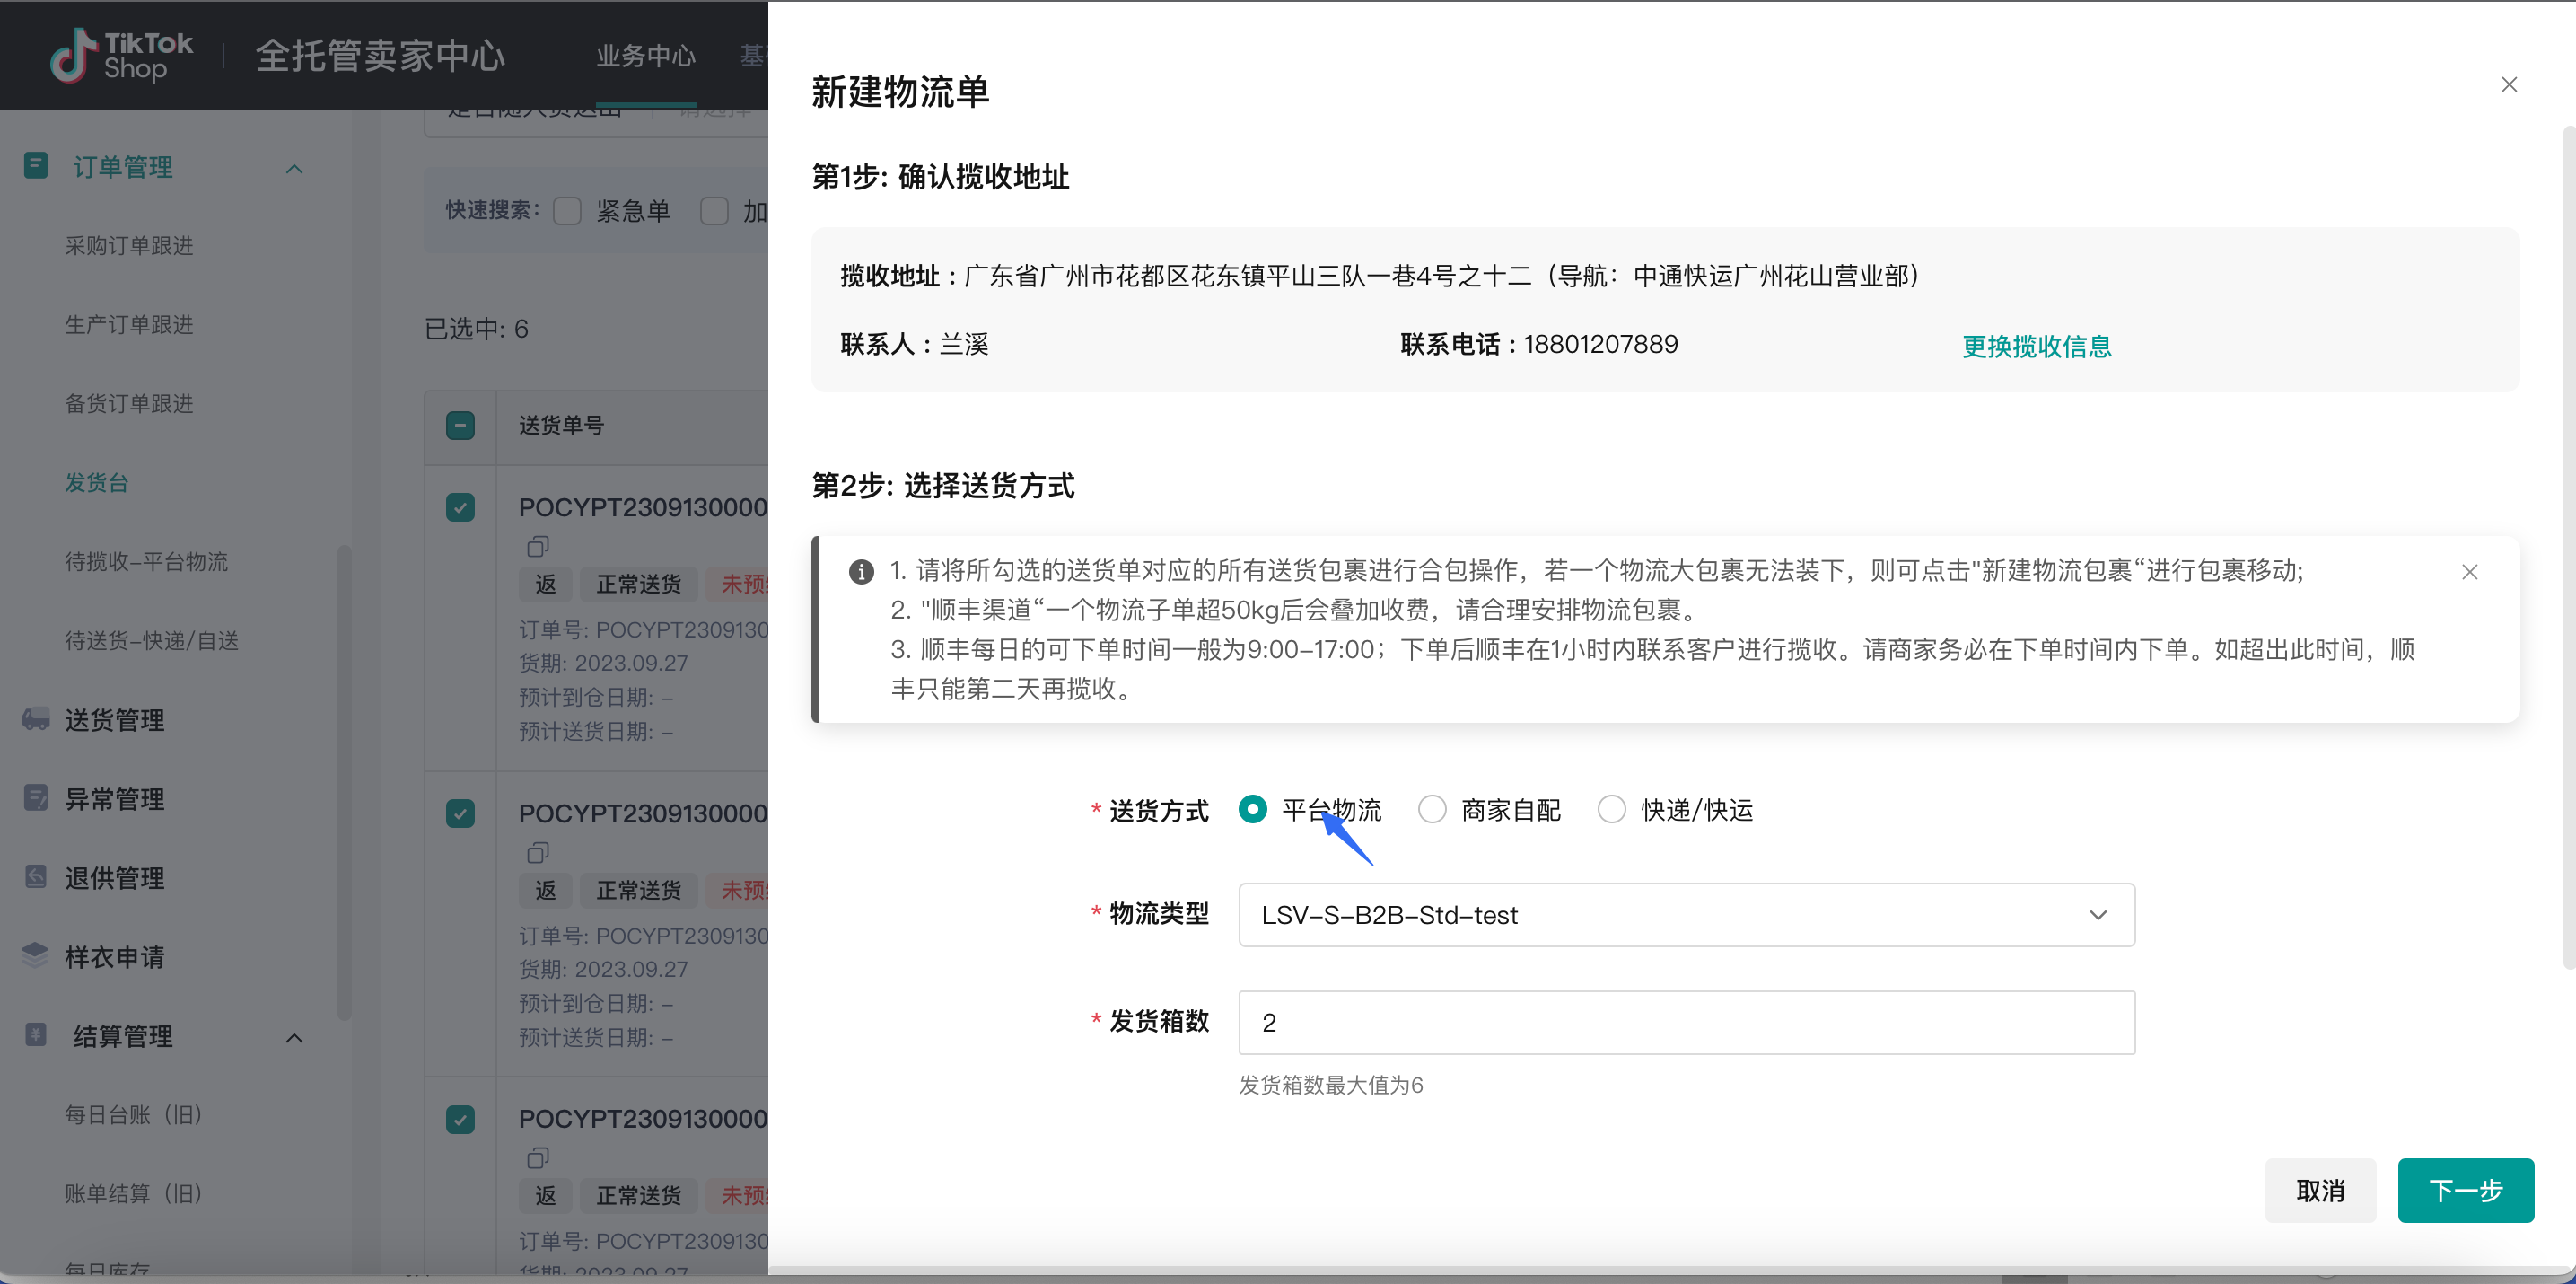Click the 取消 button
Screen dimensions: 2576x1284
2320,1190
